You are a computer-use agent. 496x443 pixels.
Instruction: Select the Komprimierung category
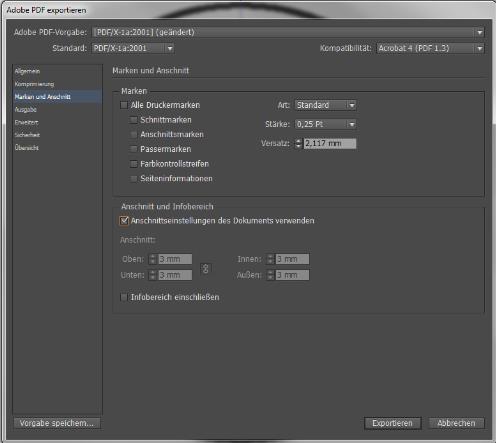[x=34, y=84]
